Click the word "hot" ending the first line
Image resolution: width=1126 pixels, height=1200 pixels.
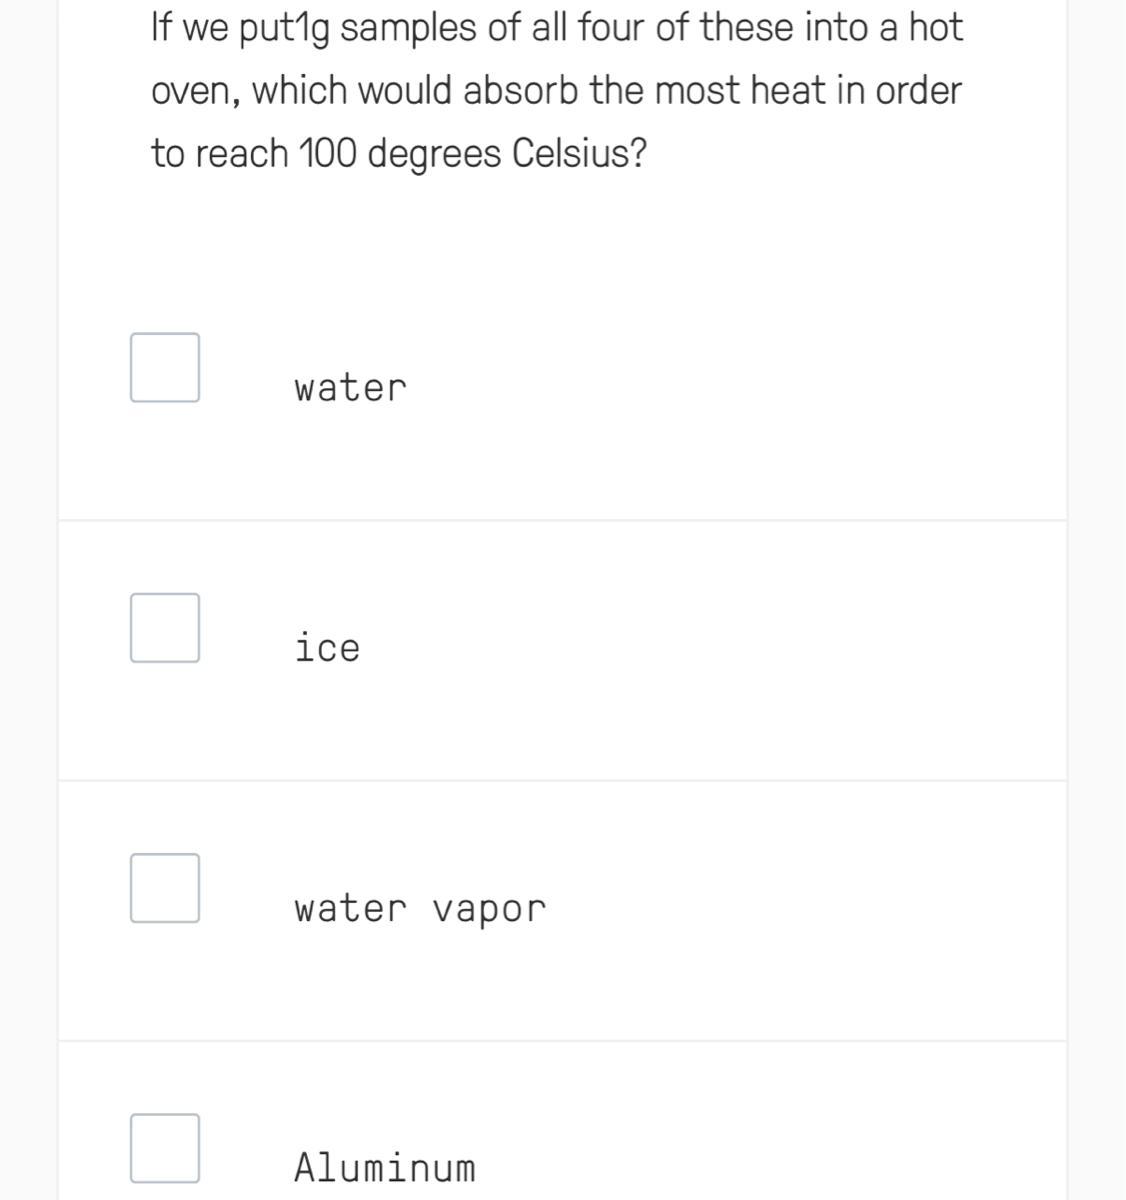pos(936,27)
